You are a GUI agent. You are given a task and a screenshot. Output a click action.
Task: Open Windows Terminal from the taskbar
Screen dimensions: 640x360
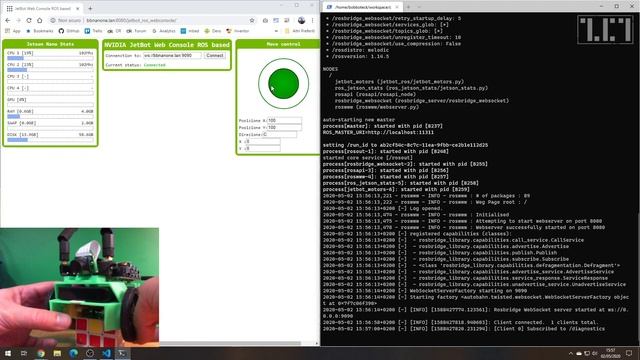[x=122, y=353]
